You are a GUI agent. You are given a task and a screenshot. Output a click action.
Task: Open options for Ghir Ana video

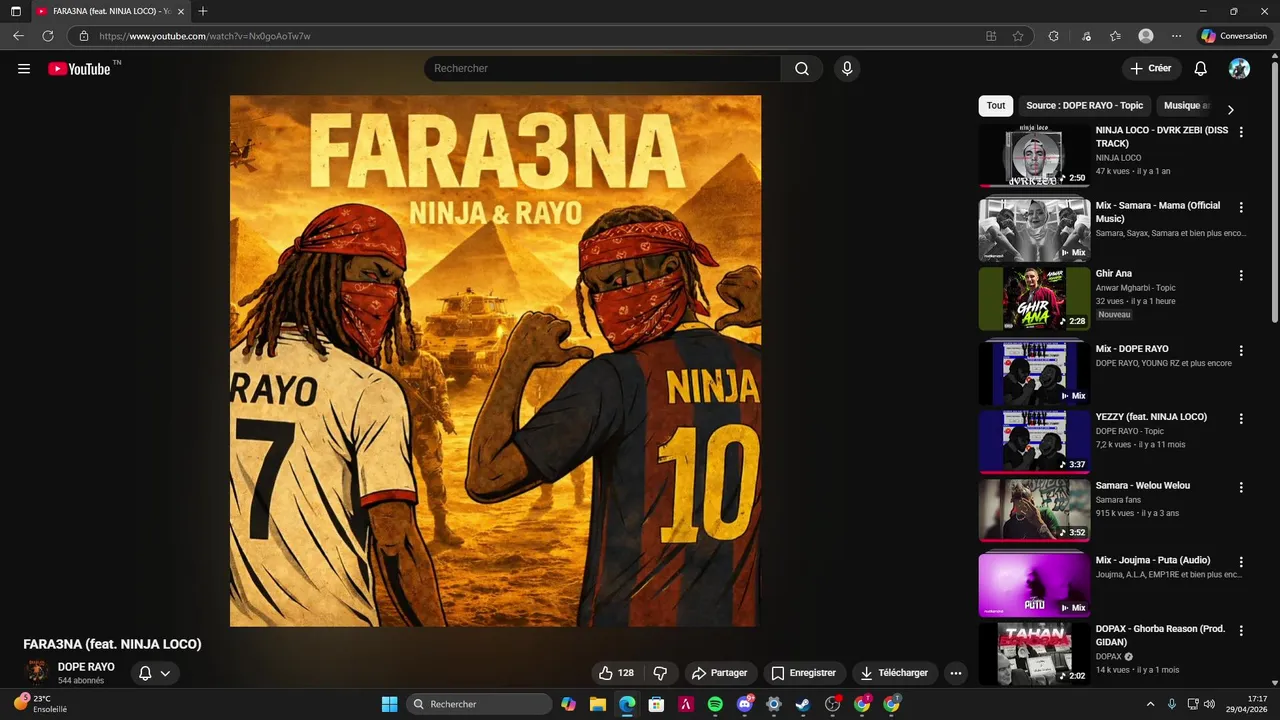pyautogui.click(x=1241, y=275)
